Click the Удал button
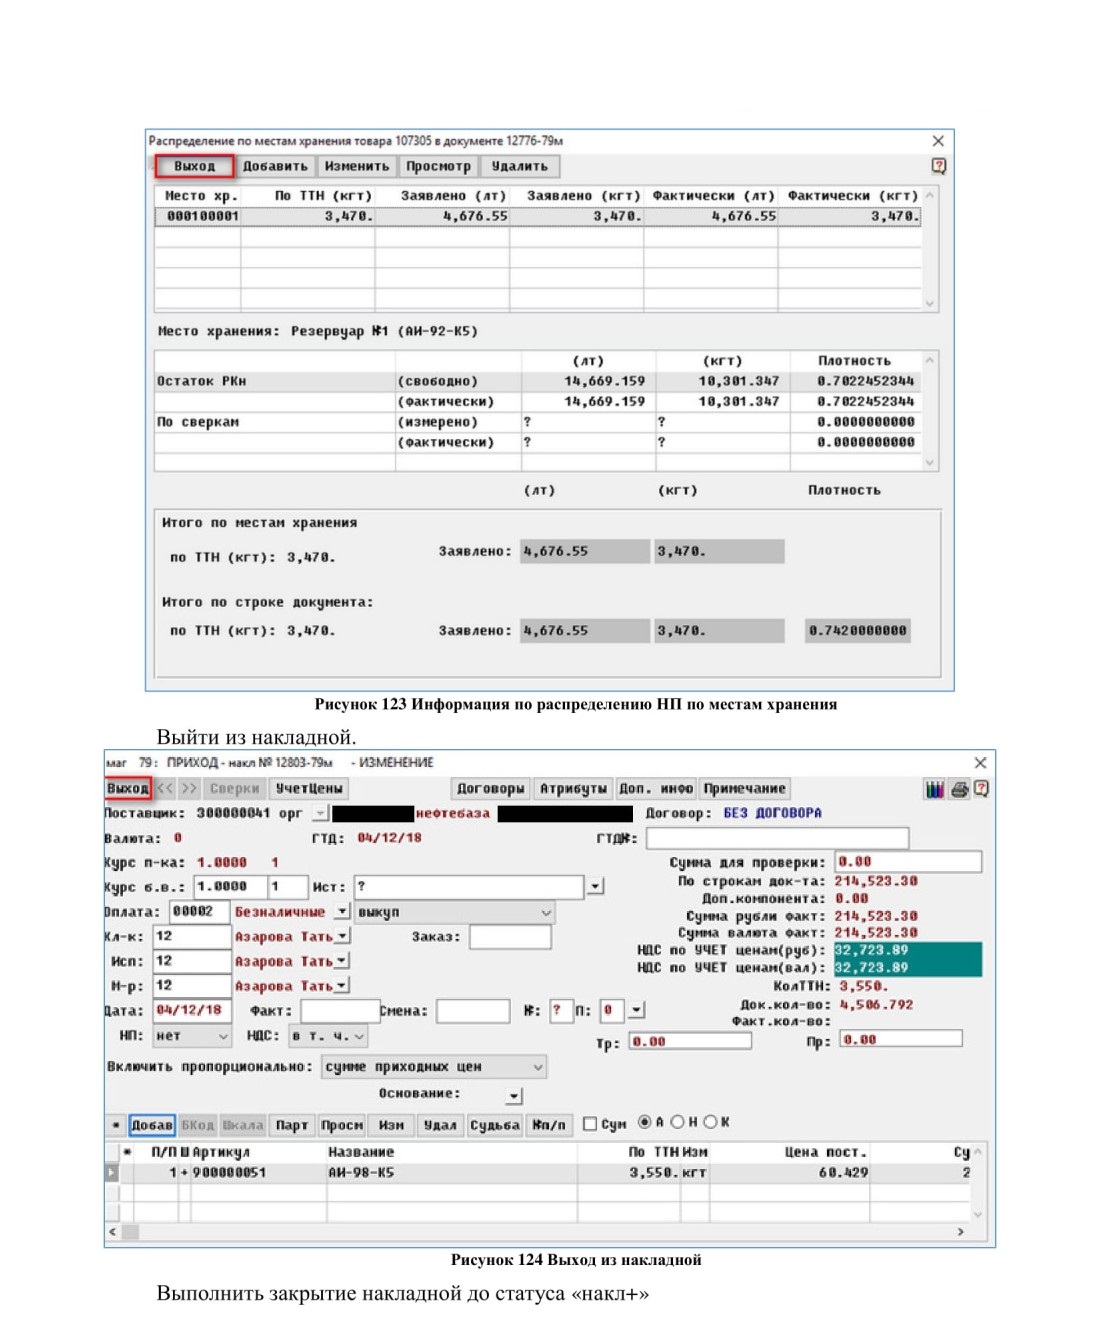1101x1332 pixels. pyautogui.click(x=440, y=1125)
